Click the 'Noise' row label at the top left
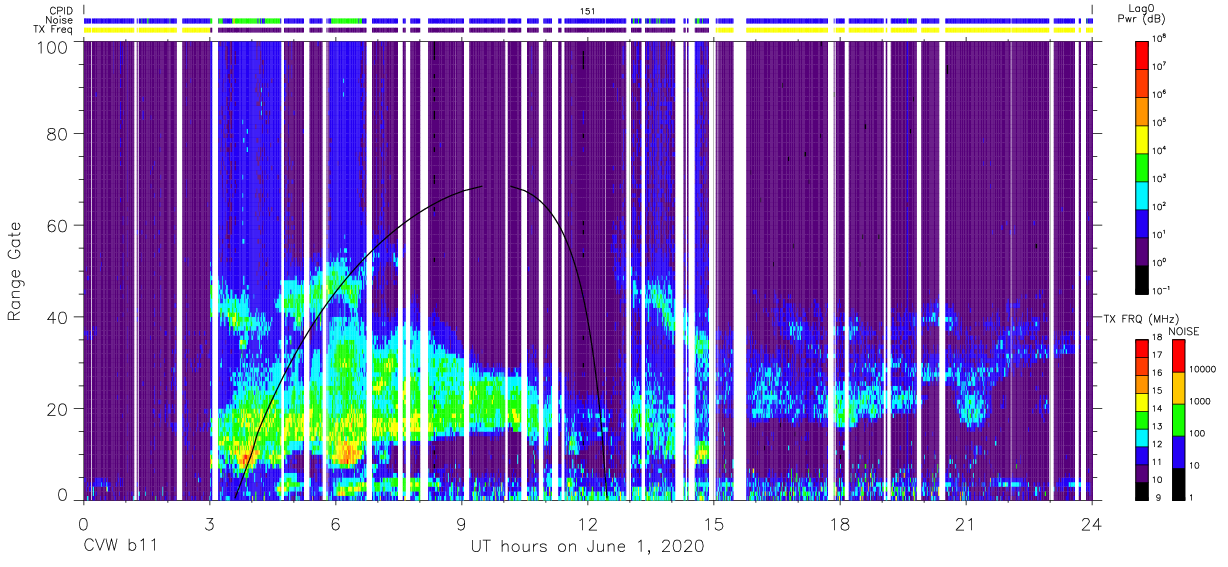This screenshot has width=1228, height=567. (60, 20)
